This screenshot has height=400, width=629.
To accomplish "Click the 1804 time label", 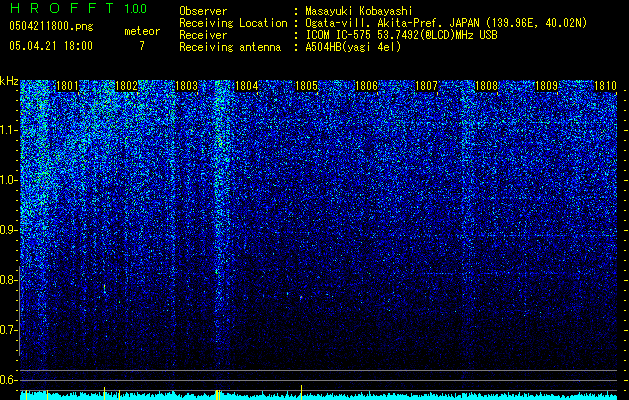I will coord(246,86).
